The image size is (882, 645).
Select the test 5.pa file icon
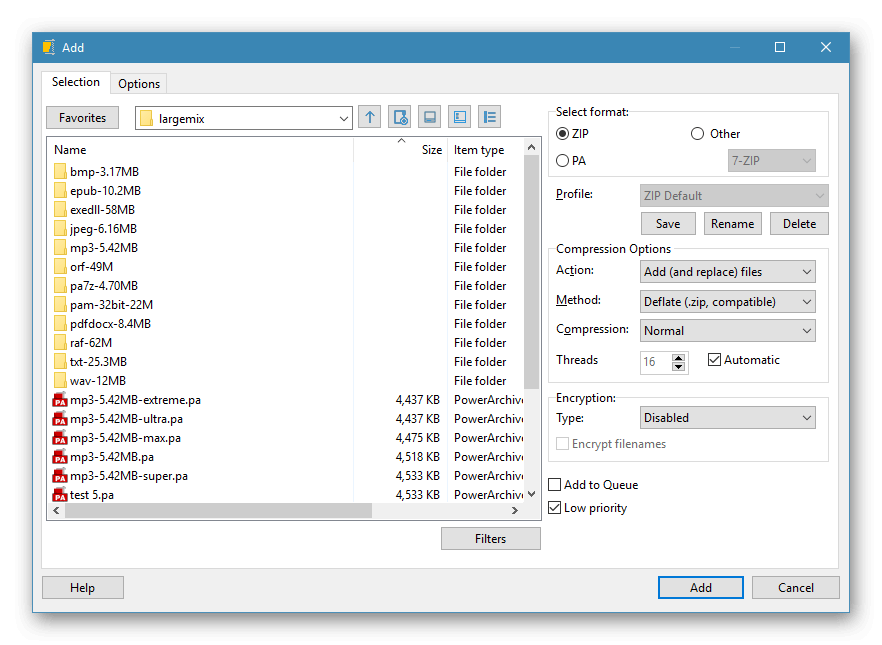pos(60,495)
